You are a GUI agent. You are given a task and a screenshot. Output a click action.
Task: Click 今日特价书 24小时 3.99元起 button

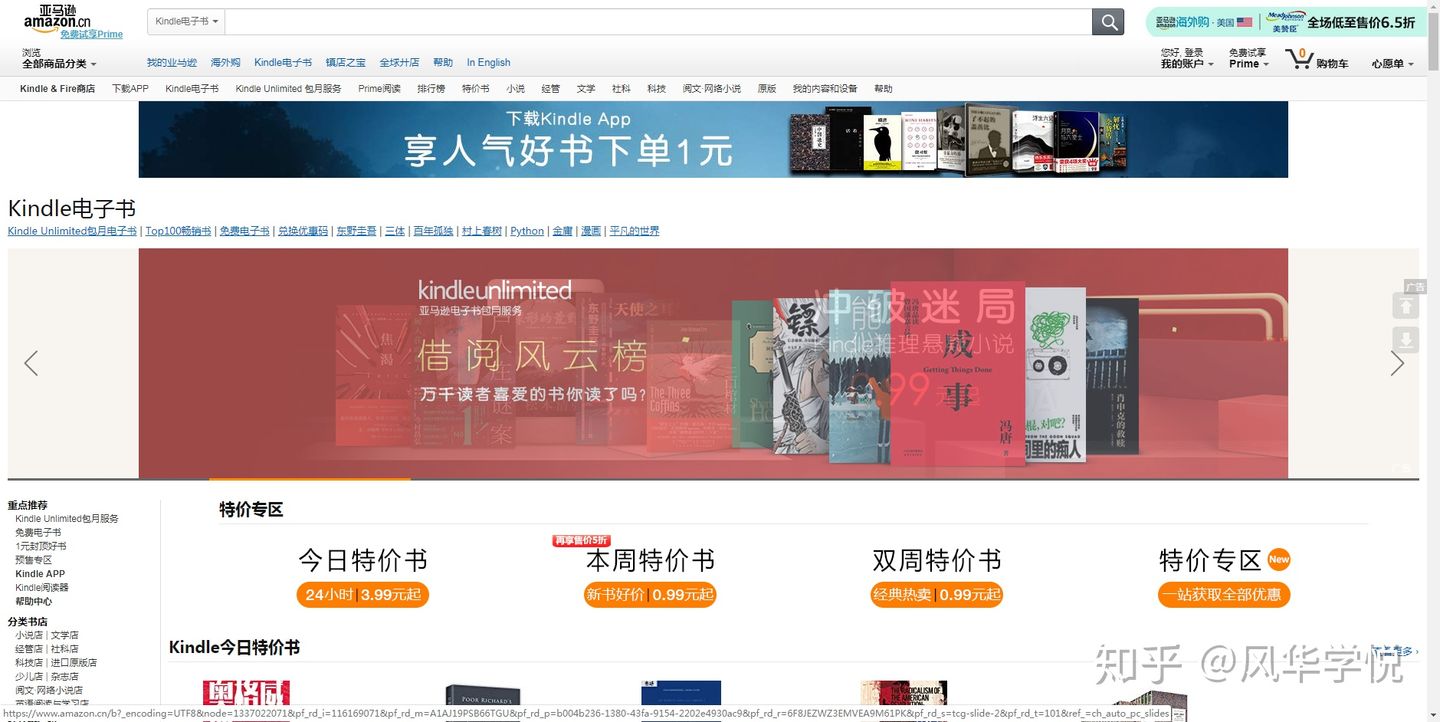click(363, 594)
